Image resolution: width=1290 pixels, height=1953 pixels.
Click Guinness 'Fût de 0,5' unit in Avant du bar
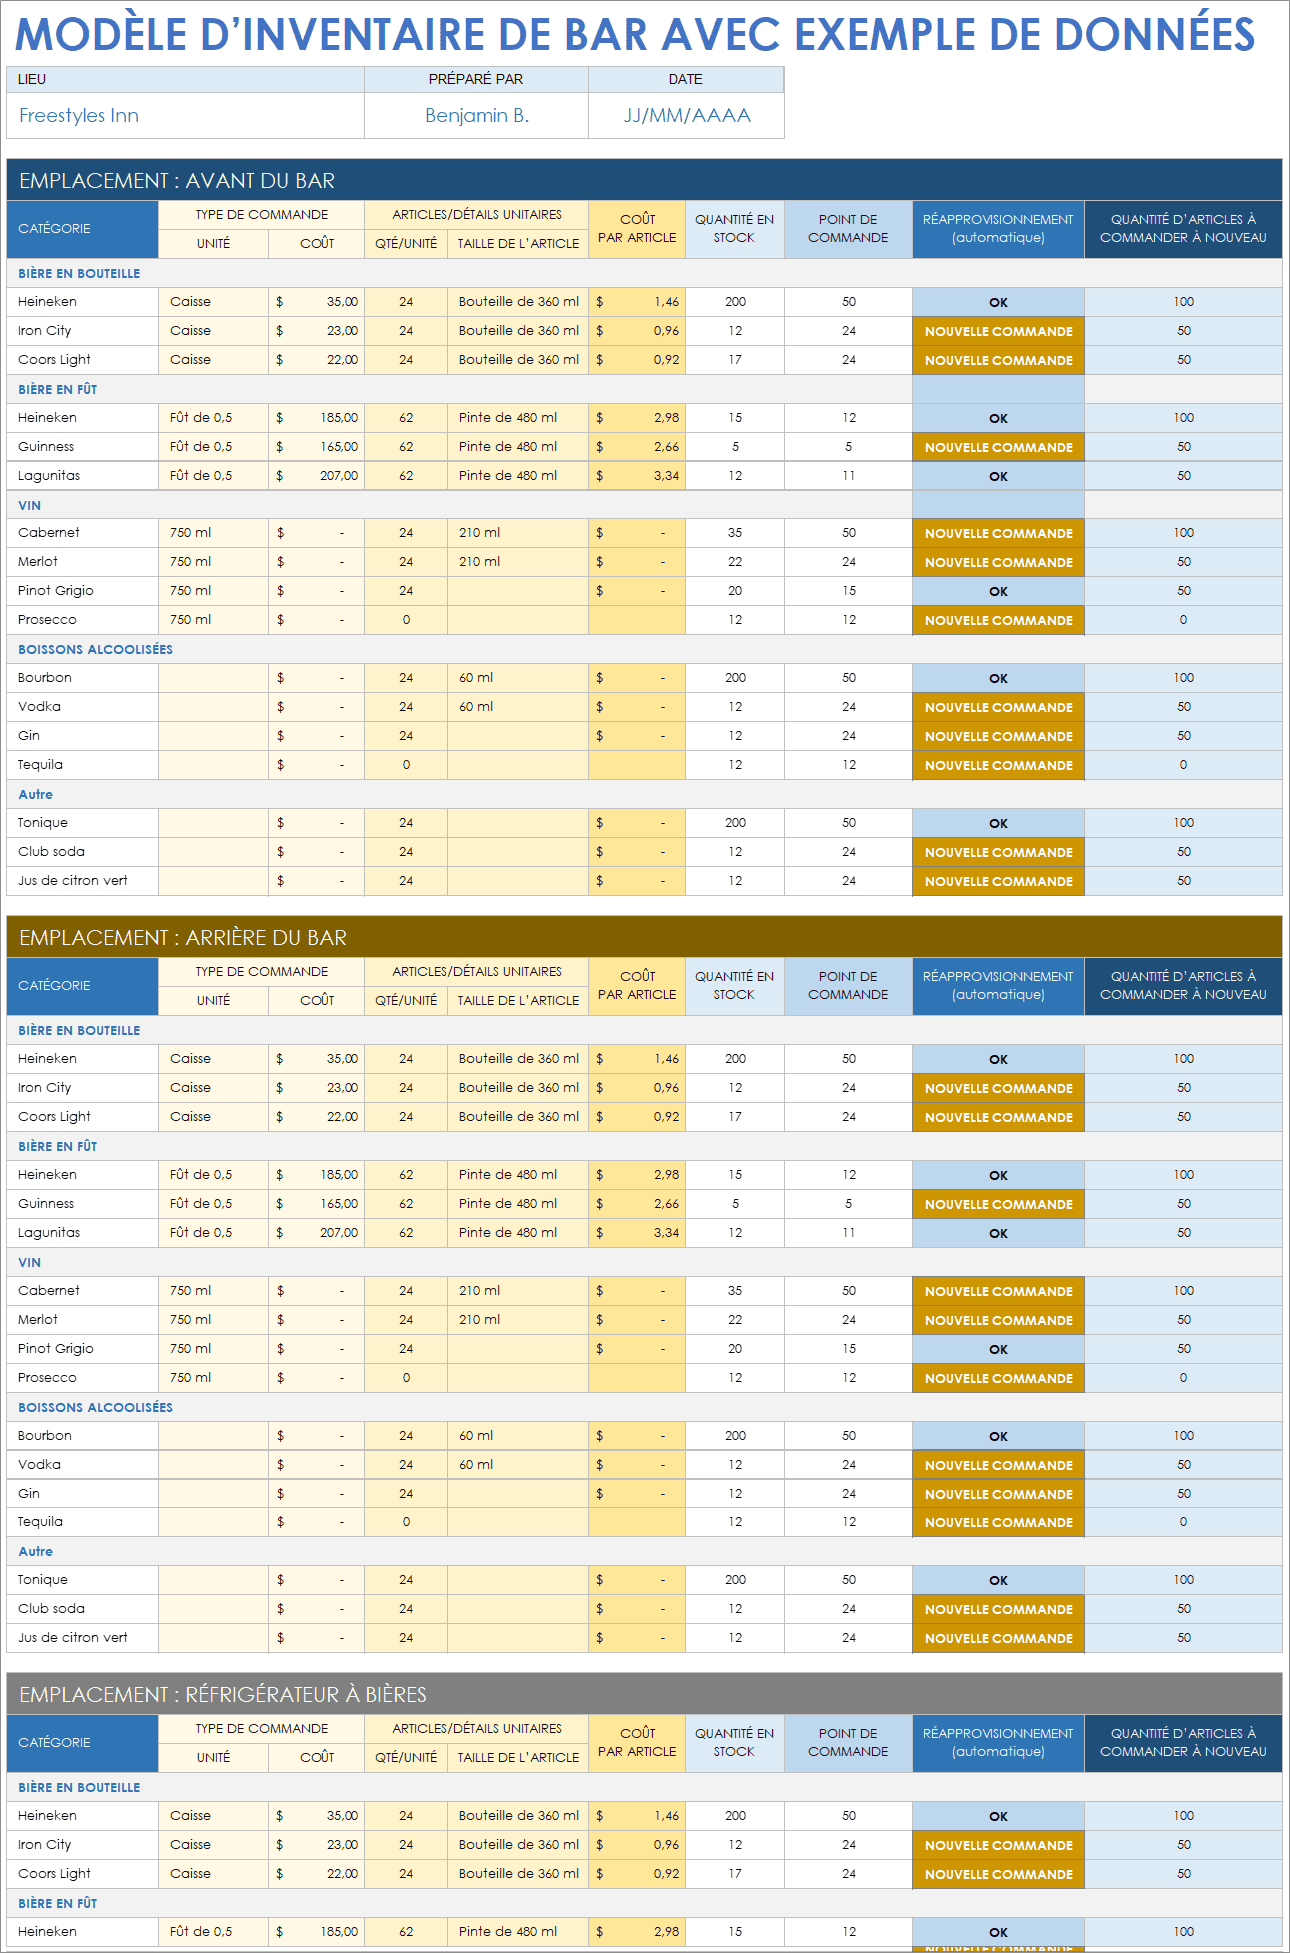click(x=213, y=447)
